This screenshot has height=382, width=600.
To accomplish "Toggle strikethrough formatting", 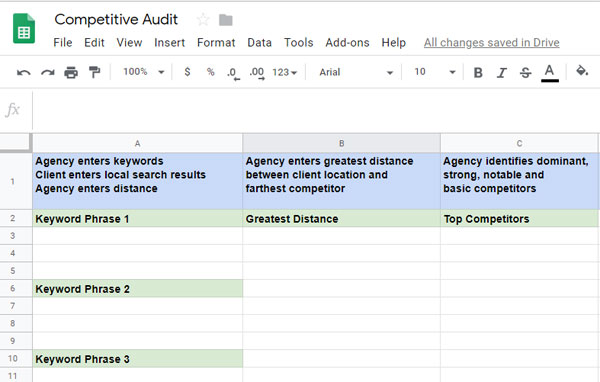I will (x=525, y=72).
